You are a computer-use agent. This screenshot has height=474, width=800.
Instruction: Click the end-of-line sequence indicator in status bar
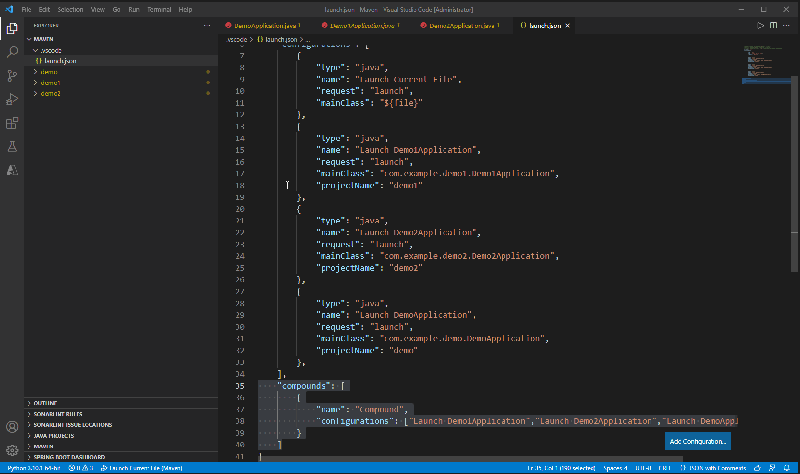(x=664, y=468)
